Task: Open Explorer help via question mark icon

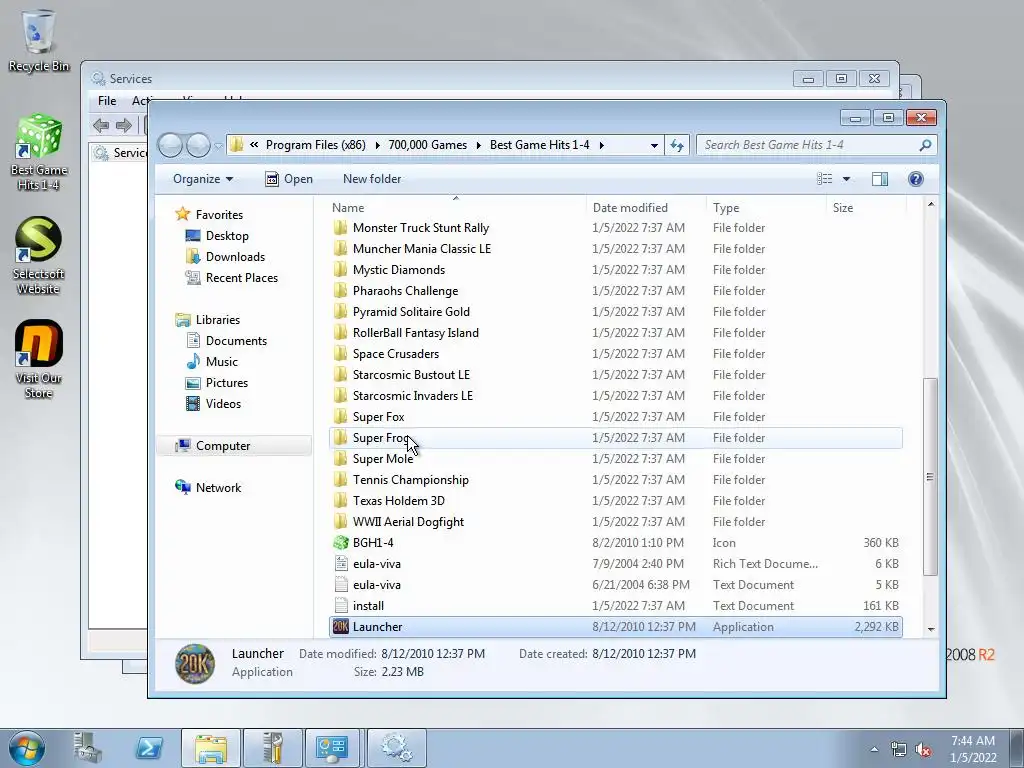Action: point(916,179)
